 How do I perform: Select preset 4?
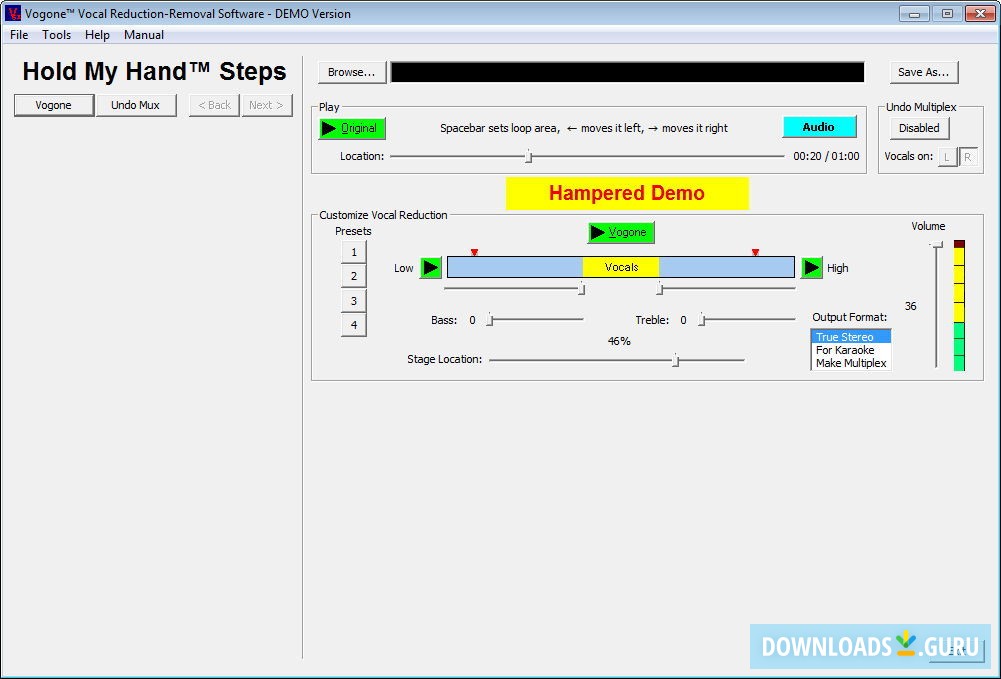tap(354, 325)
